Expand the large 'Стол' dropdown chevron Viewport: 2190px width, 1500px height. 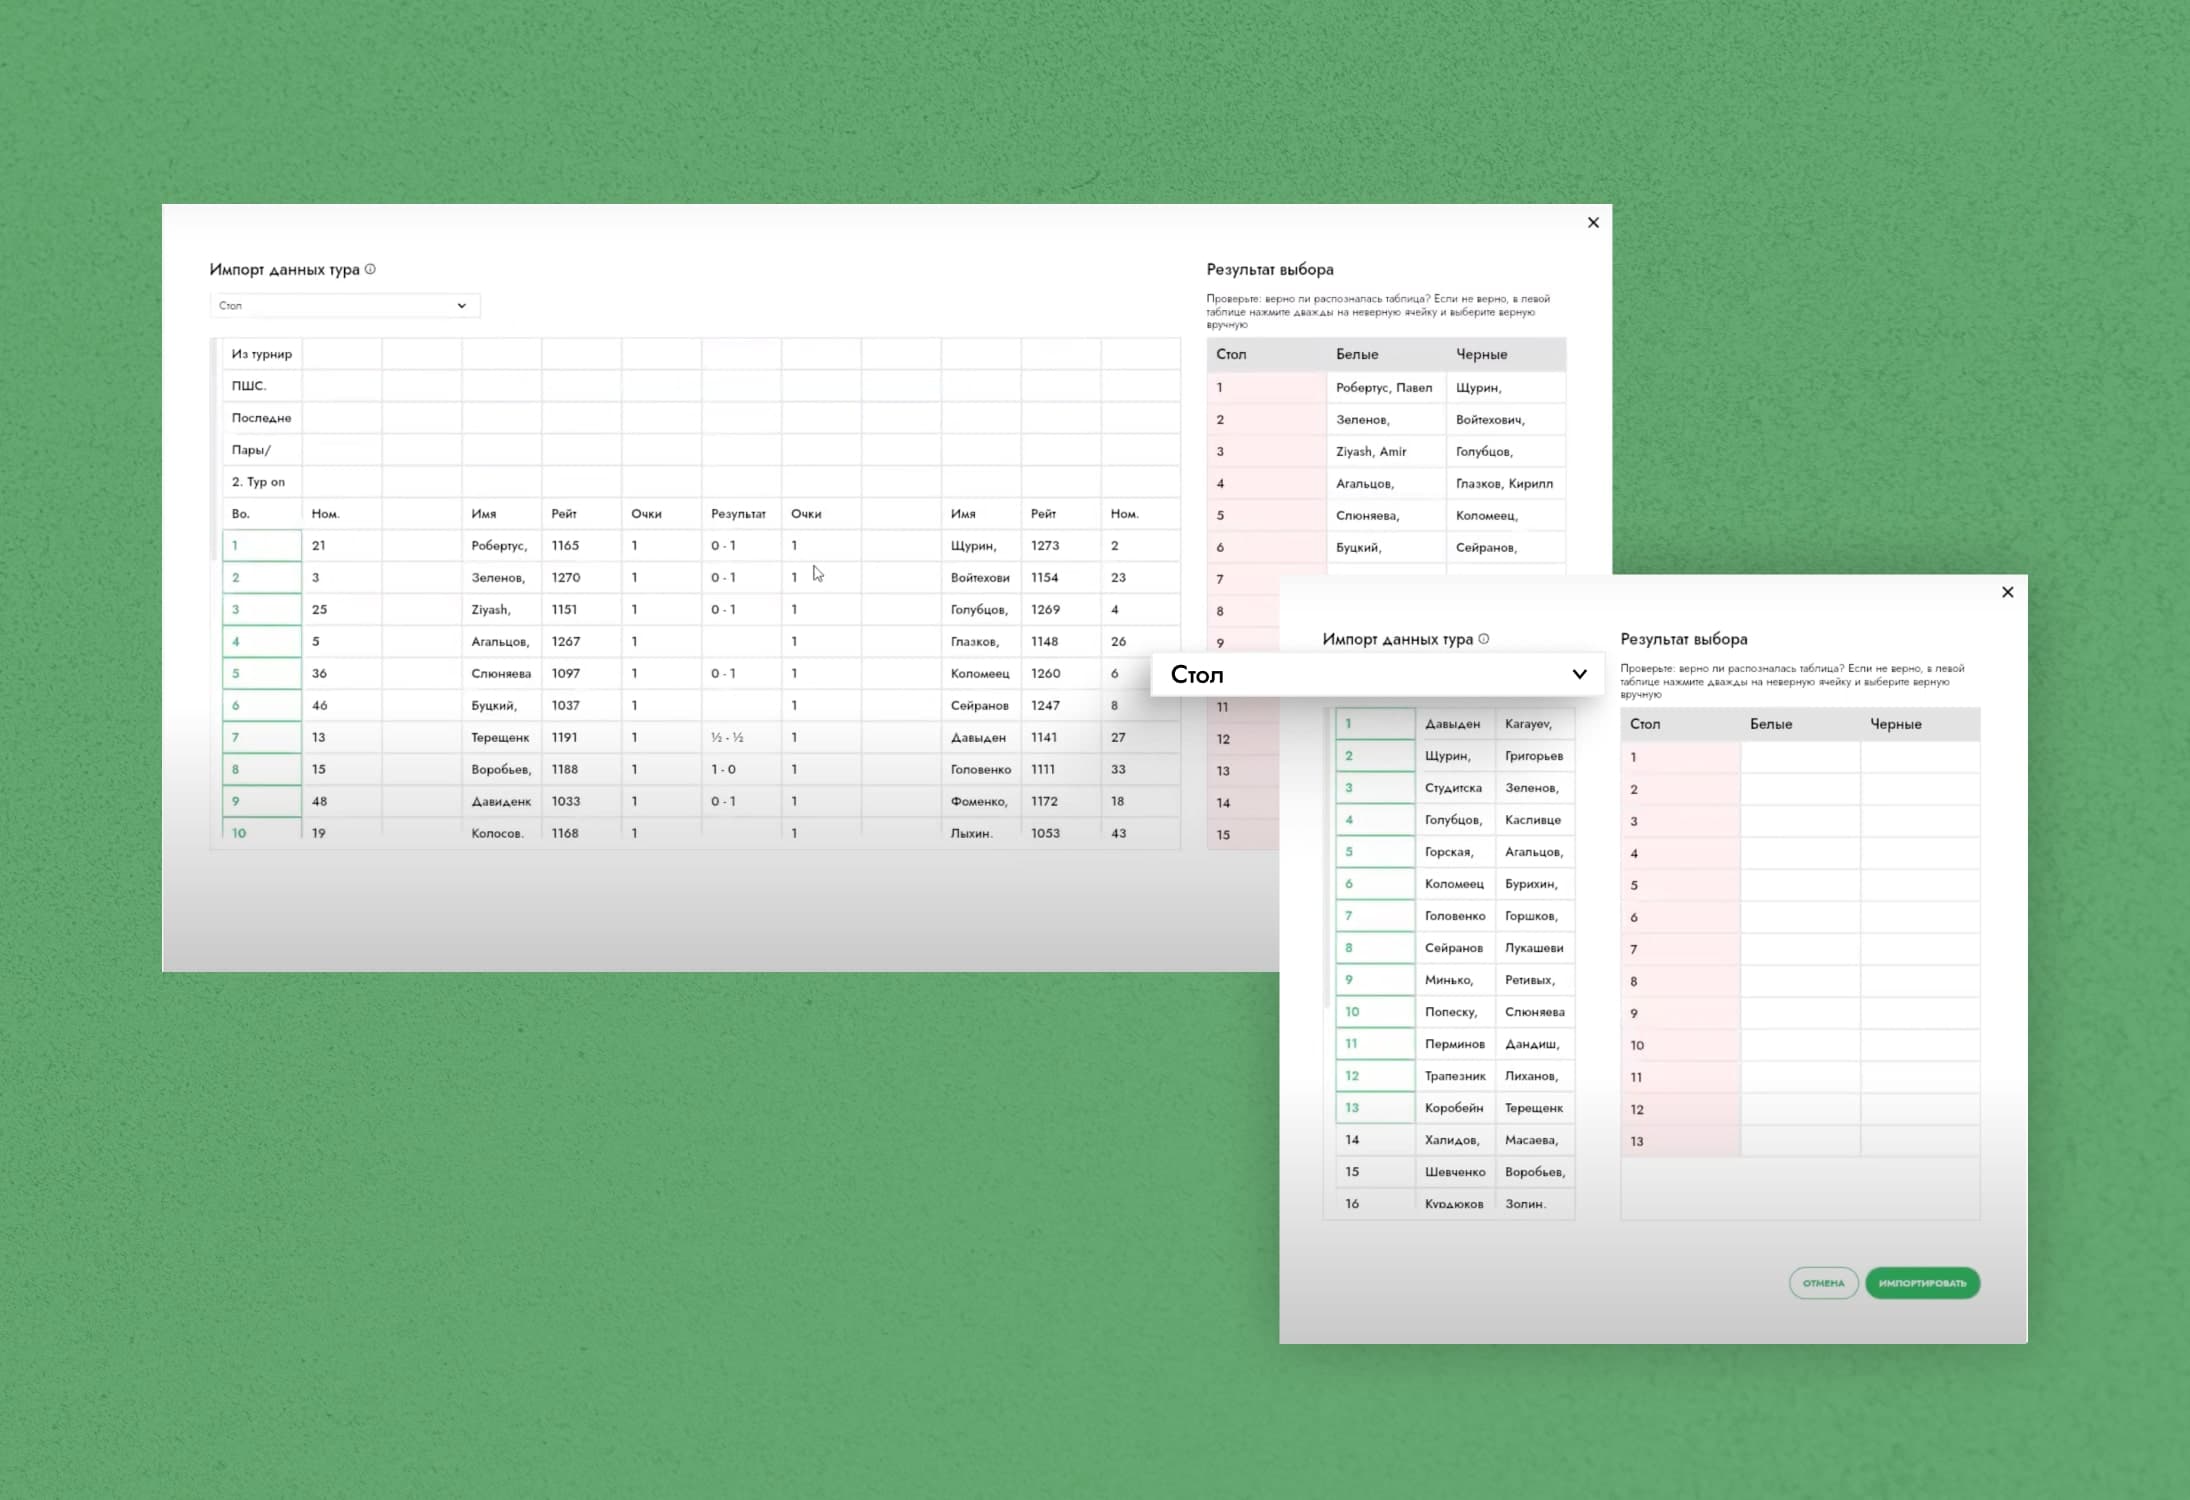pos(1579,674)
